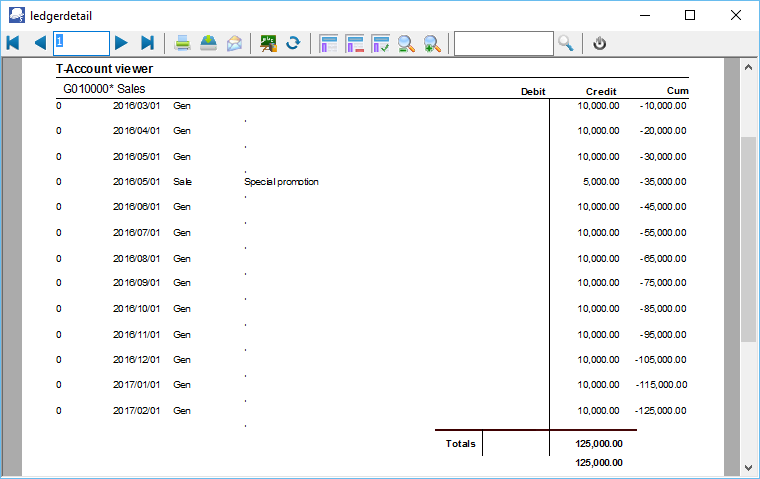Go to next report page
Screen dimensions: 760x479
[x=121, y=43]
